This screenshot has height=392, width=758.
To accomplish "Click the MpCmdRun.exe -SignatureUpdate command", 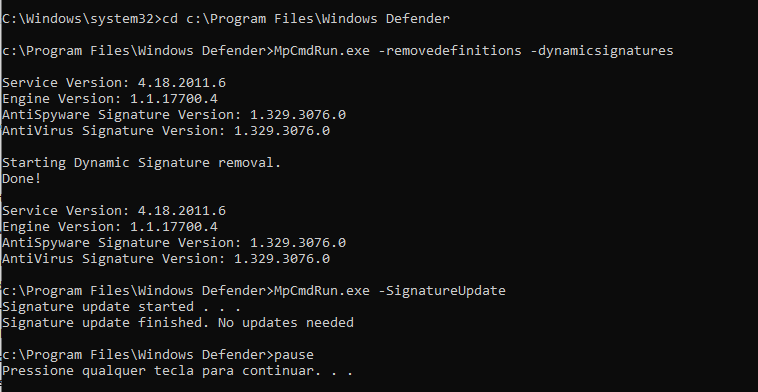I will 390,290.
